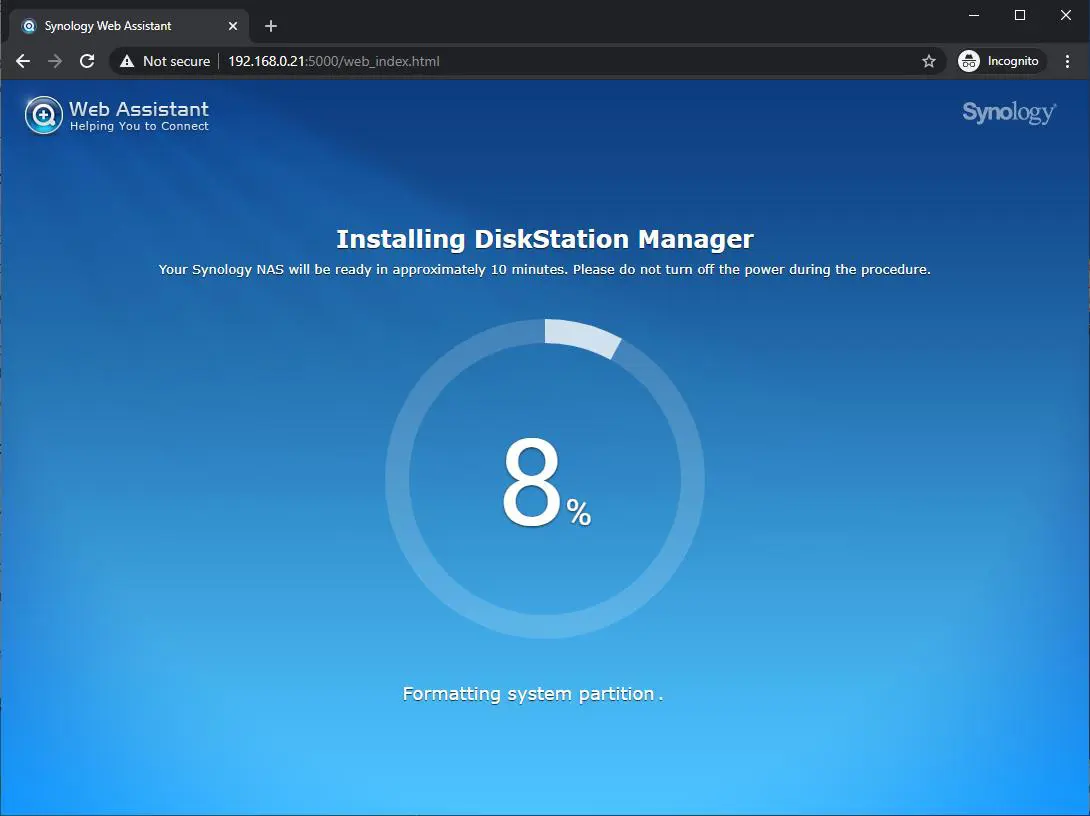Reload the page with the refresh icon
This screenshot has height=816, width=1090.
point(87,61)
